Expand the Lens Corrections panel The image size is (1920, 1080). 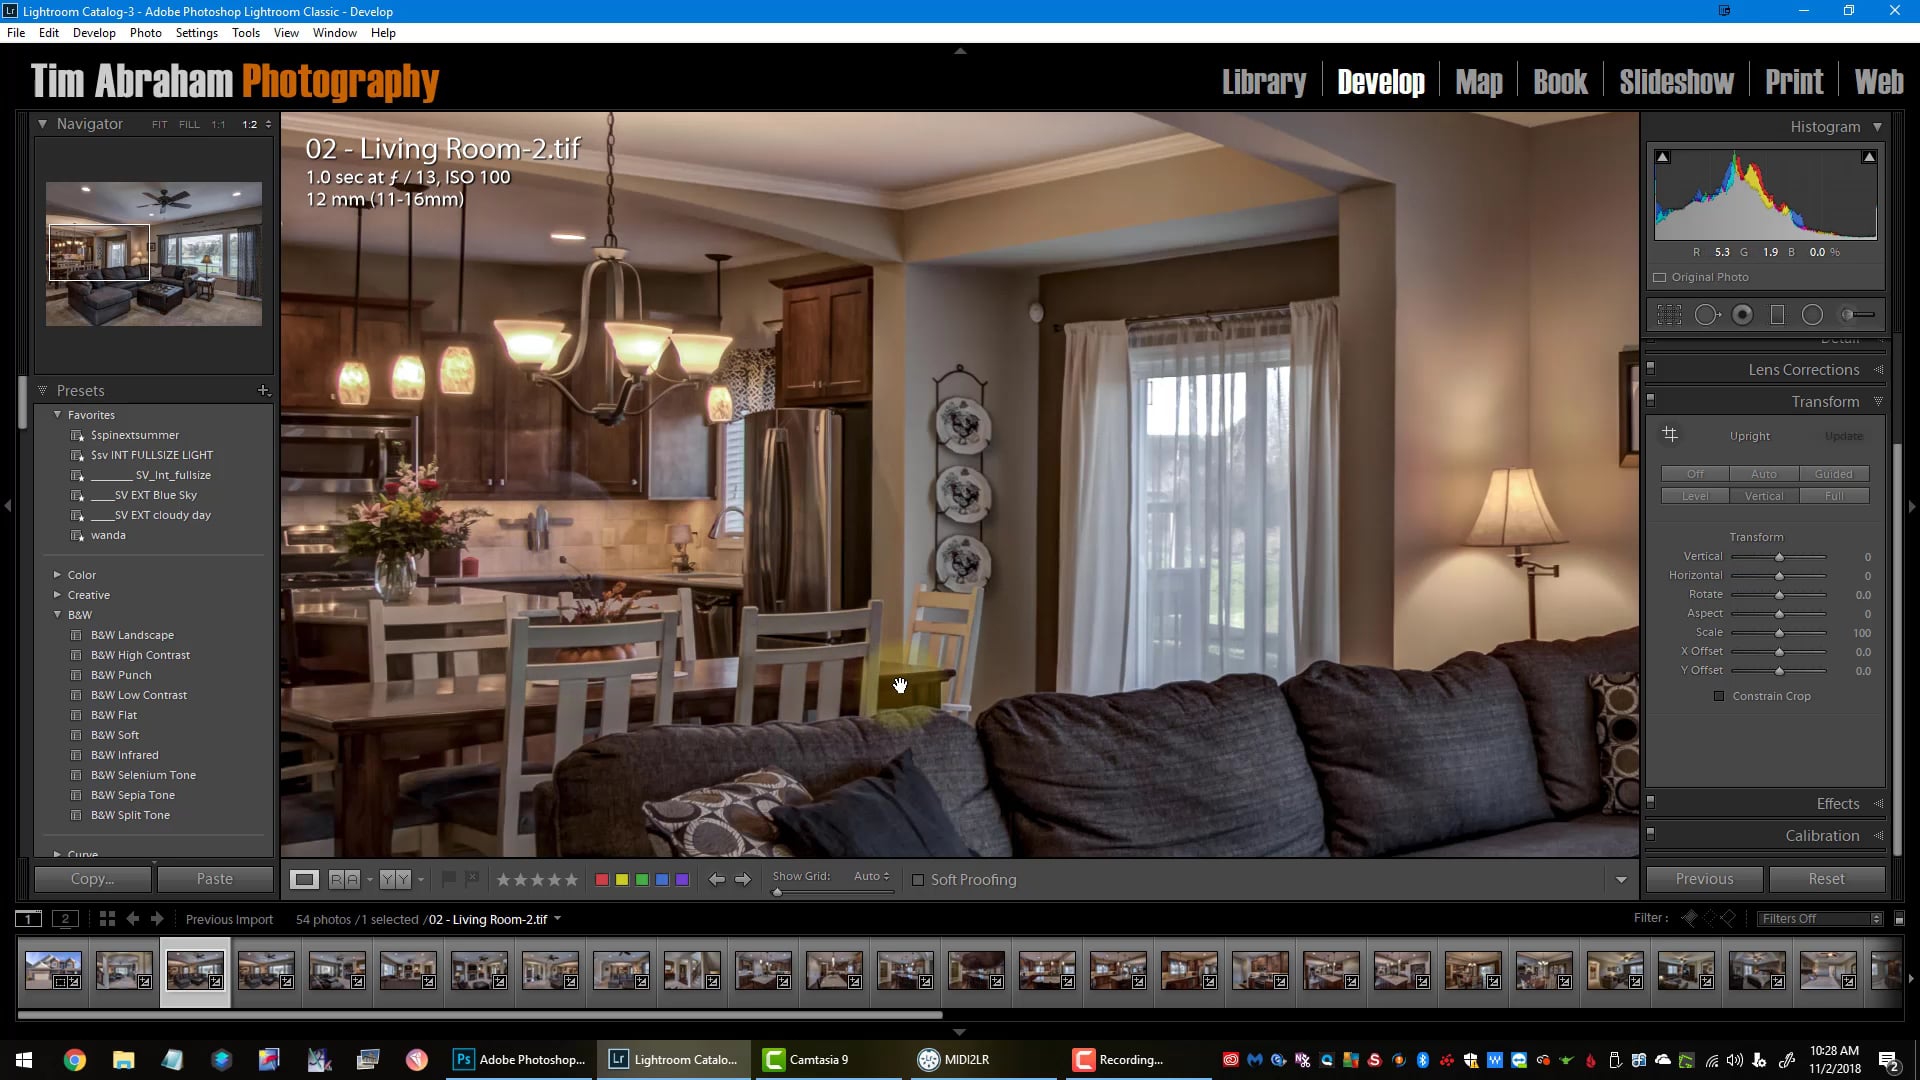click(x=1803, y=370)
